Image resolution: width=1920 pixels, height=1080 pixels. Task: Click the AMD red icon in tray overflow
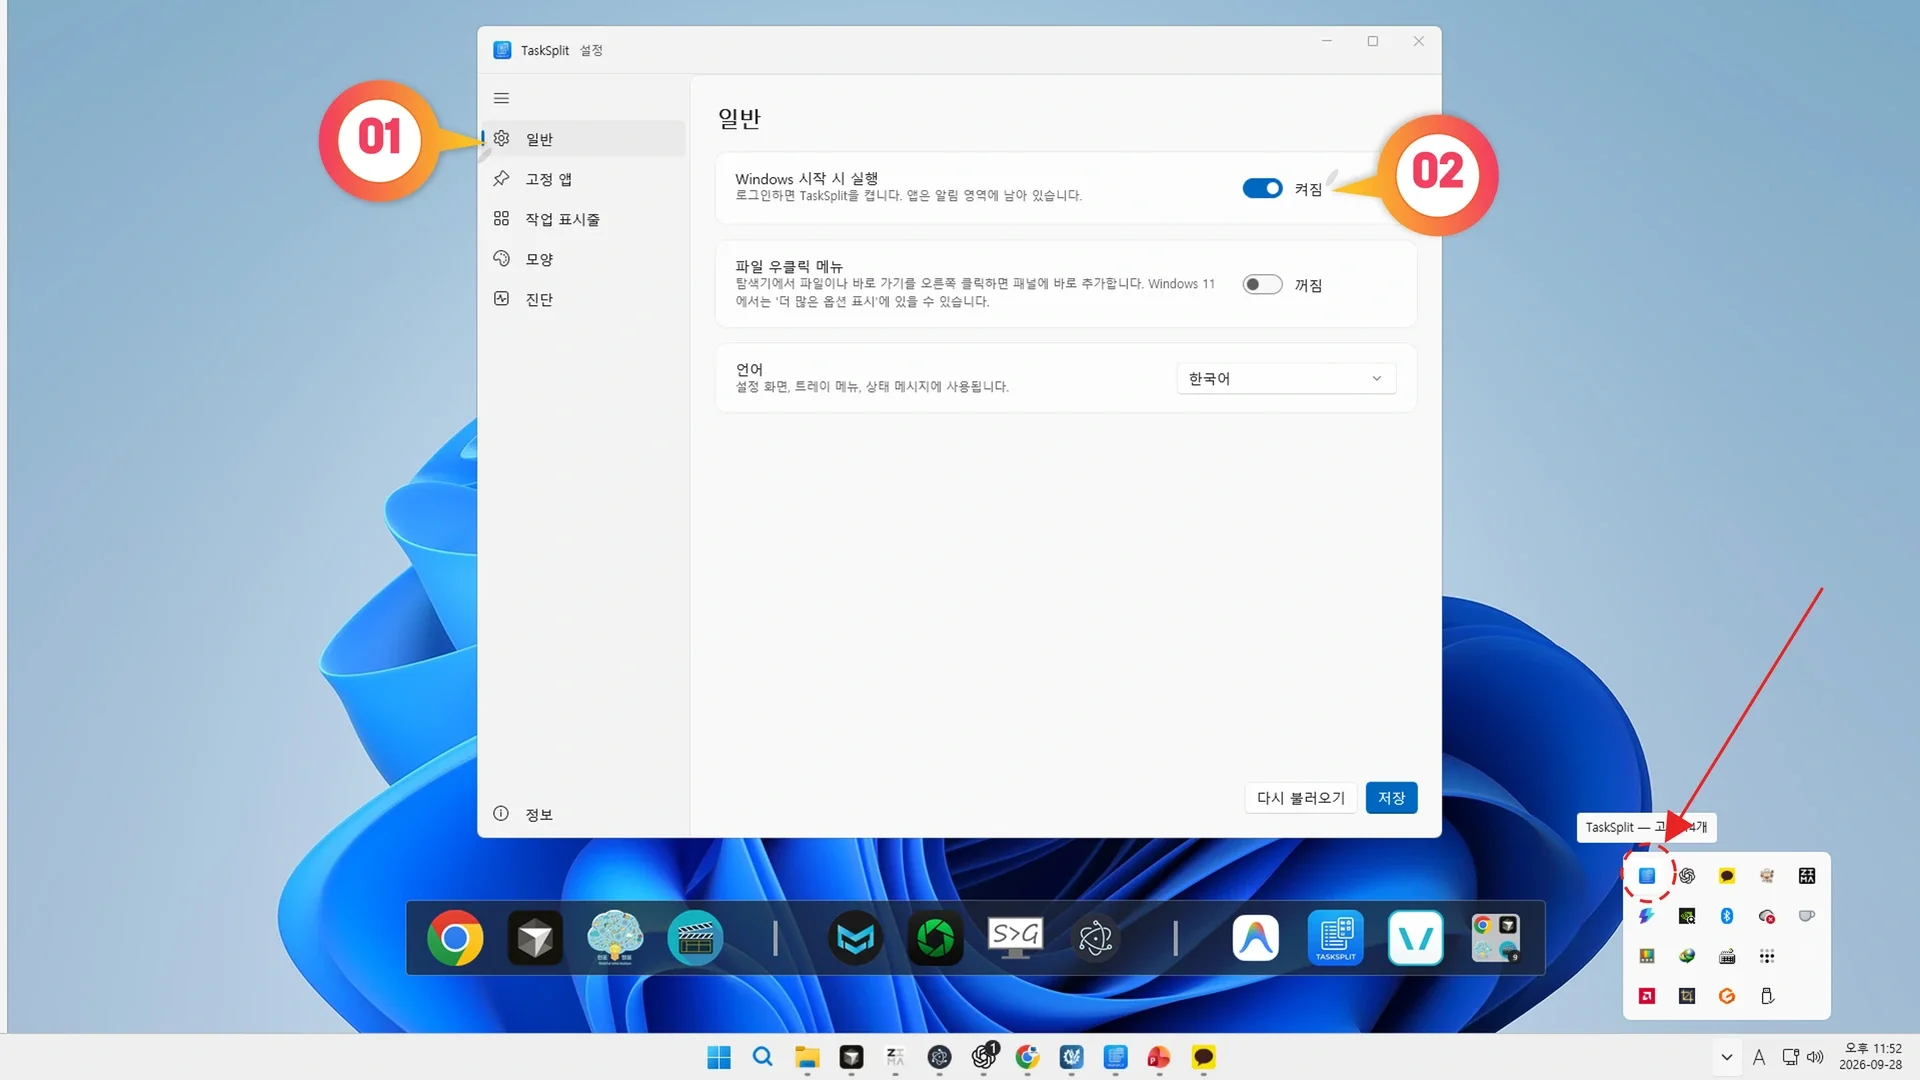point(1647,996)
